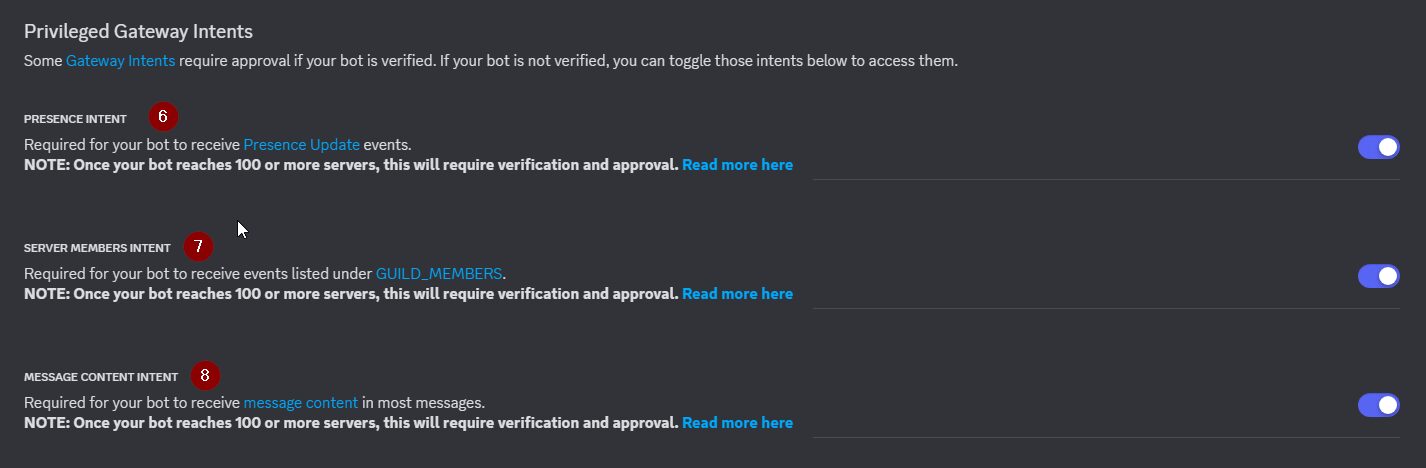Click the red number 6 annotation badge

click(x=163, y=116)
